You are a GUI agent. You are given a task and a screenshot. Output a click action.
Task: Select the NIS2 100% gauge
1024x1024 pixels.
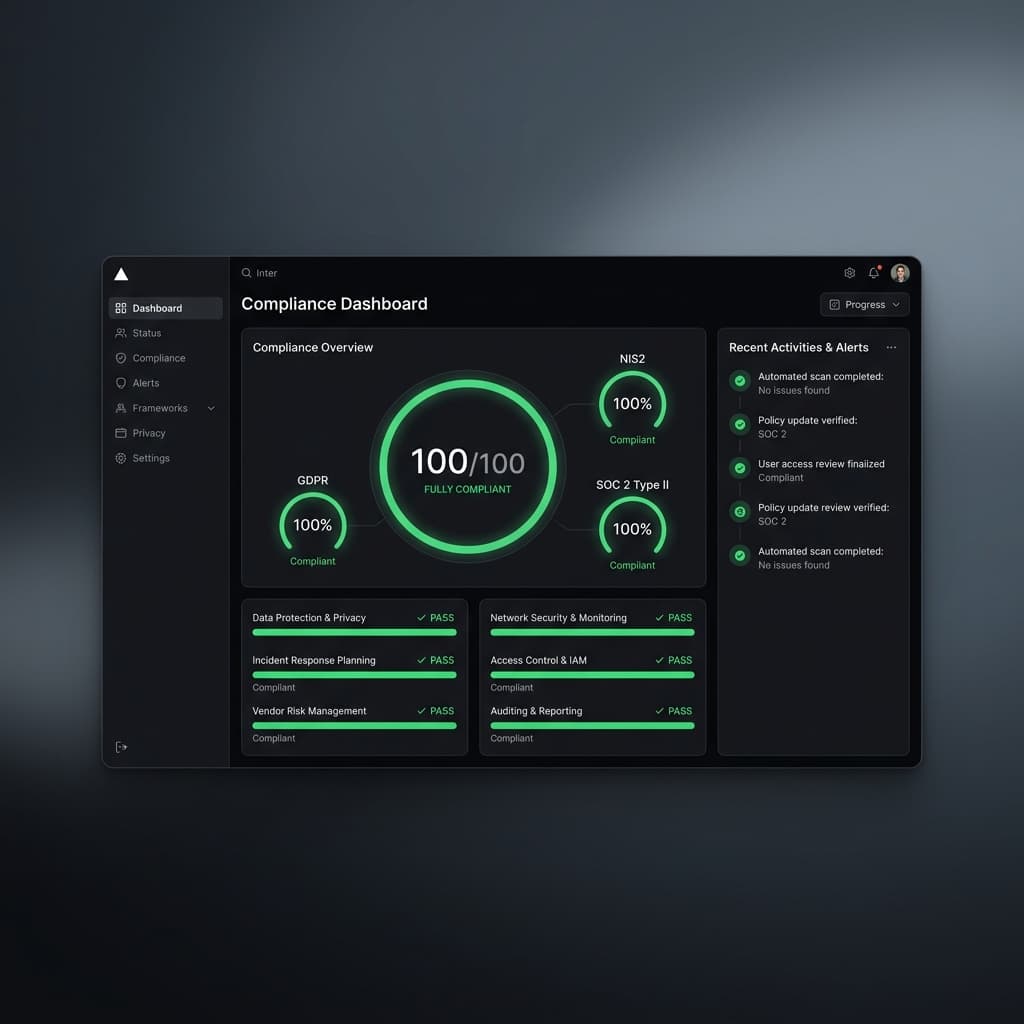coord(632,401)
